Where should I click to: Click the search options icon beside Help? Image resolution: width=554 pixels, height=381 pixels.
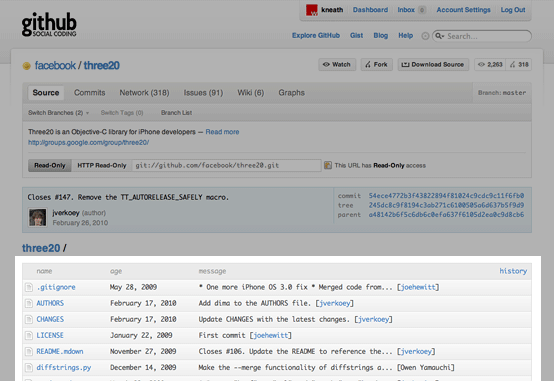coord(425,36)
